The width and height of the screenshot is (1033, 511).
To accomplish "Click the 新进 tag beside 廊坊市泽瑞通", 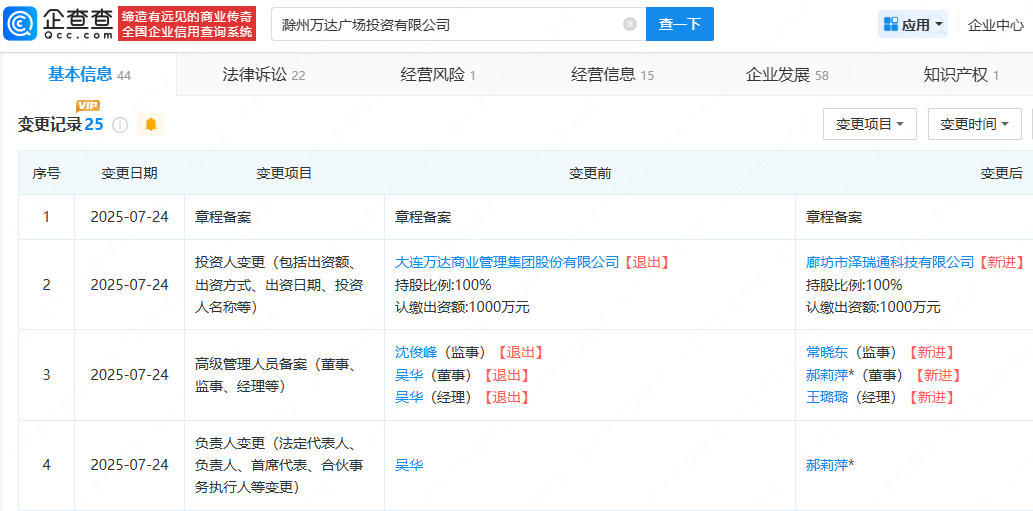I will pos(1001,262).
